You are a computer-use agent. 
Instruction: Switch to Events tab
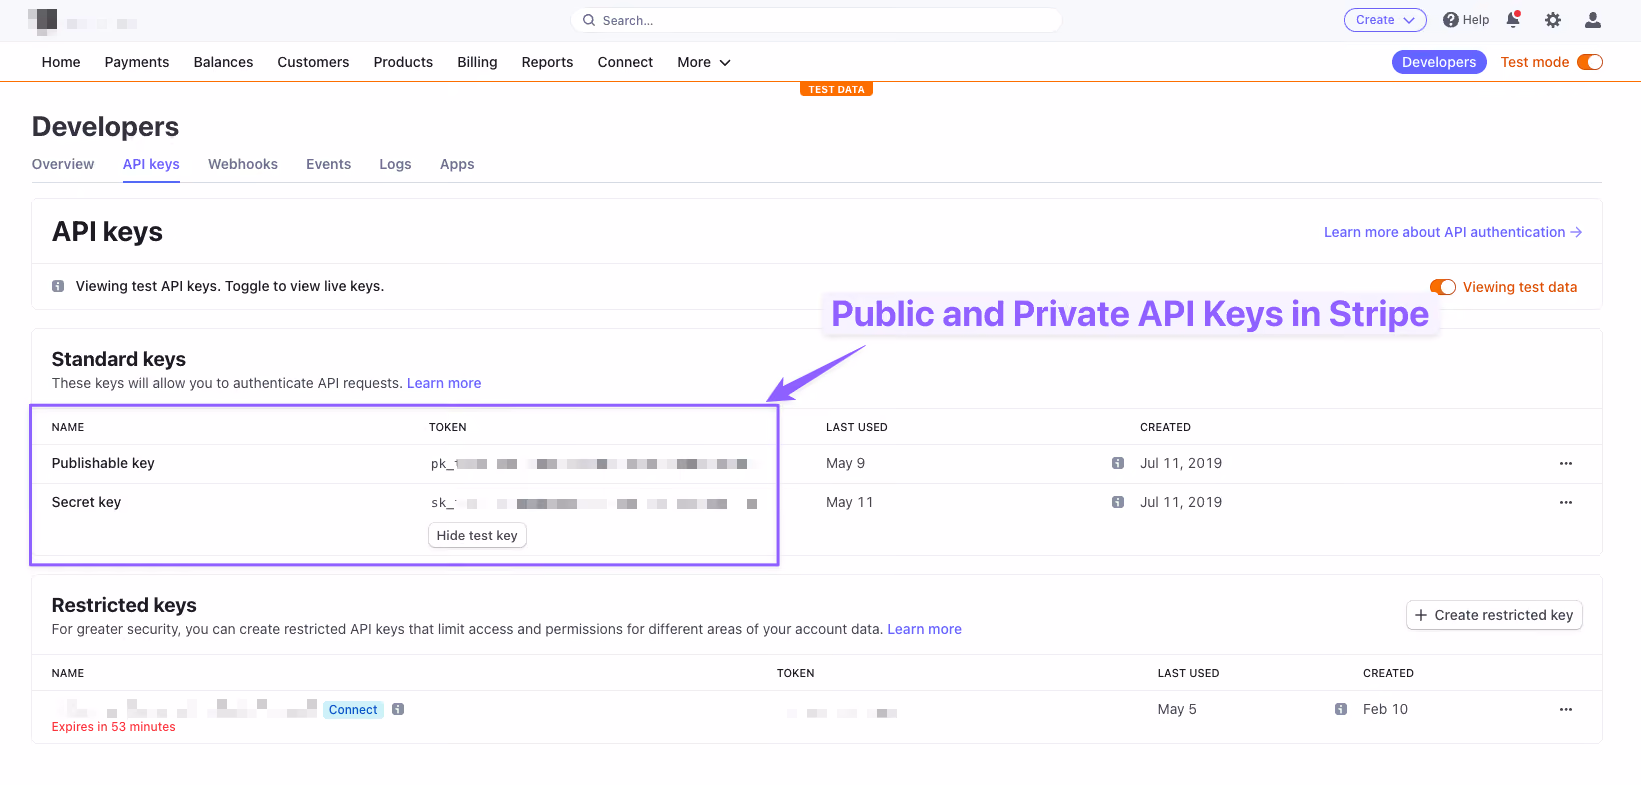[328, 164]
